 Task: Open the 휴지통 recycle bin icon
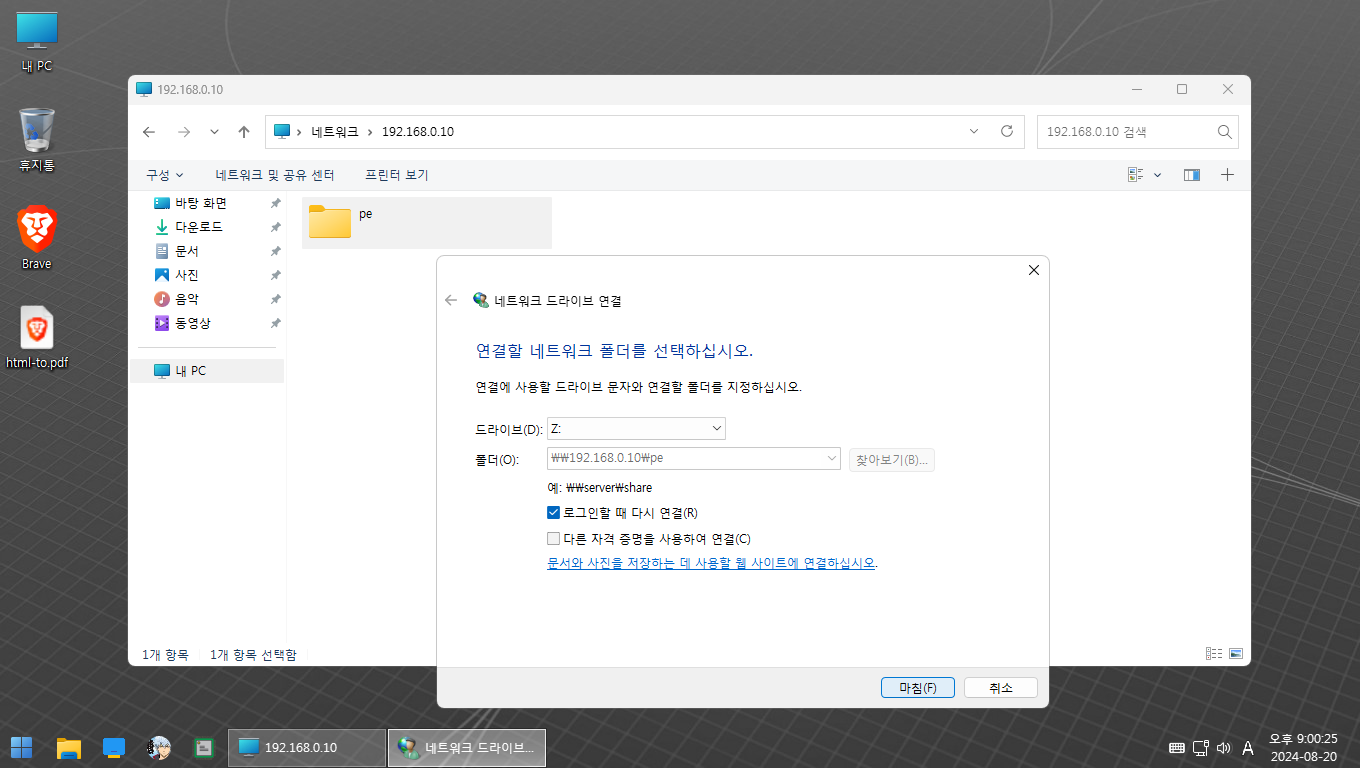point(37,139)
